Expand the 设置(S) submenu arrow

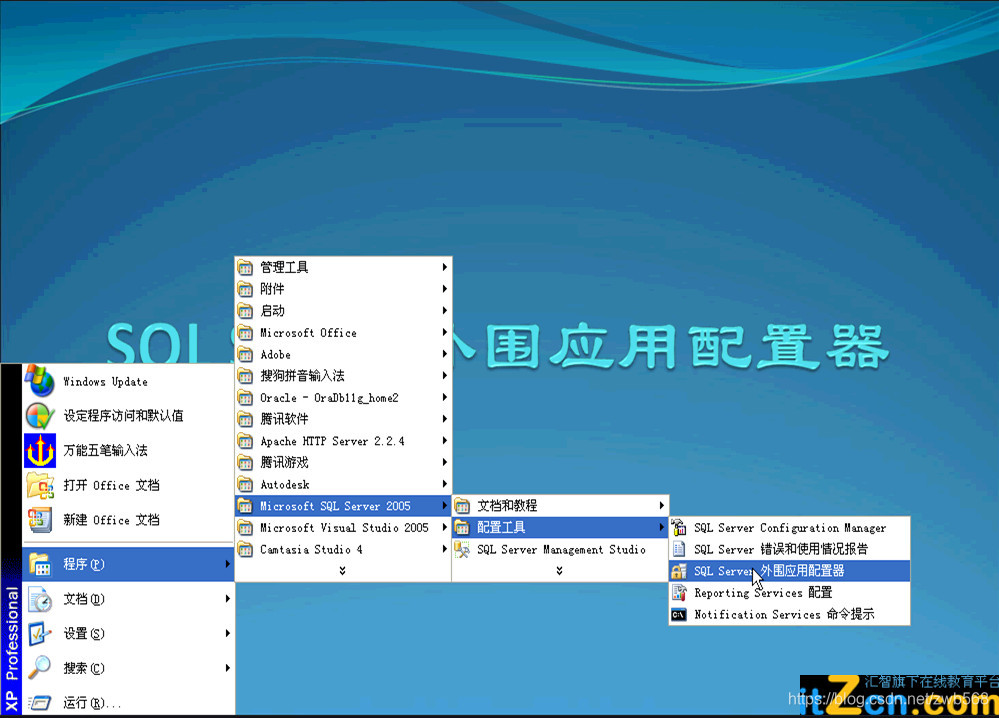227,633
